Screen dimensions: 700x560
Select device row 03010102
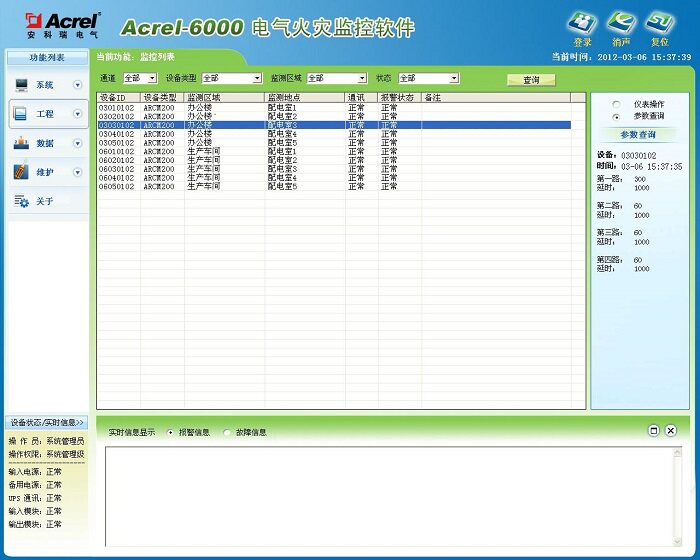(334, 108)
